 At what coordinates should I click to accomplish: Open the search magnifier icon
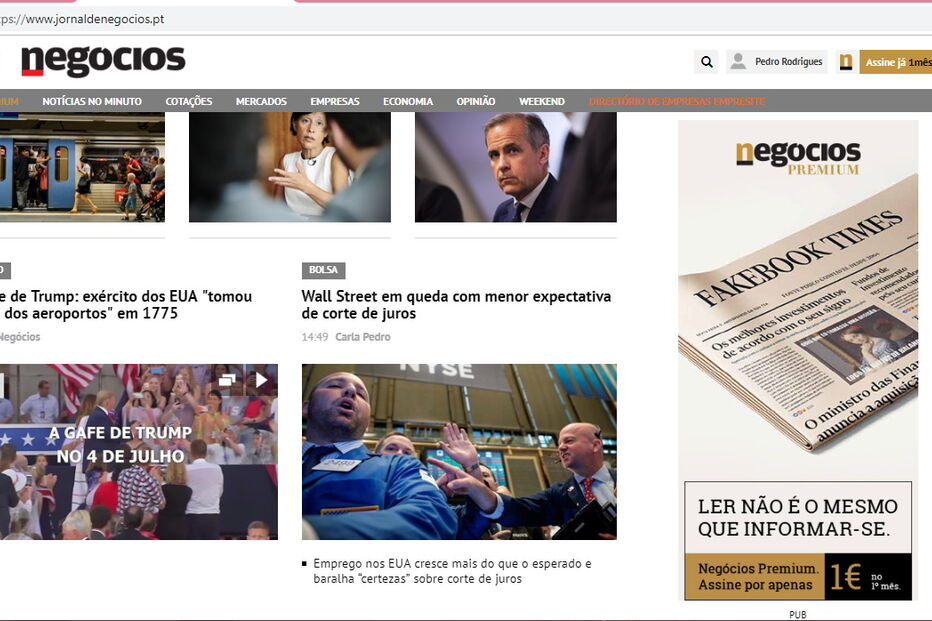(x=706, y=61)
